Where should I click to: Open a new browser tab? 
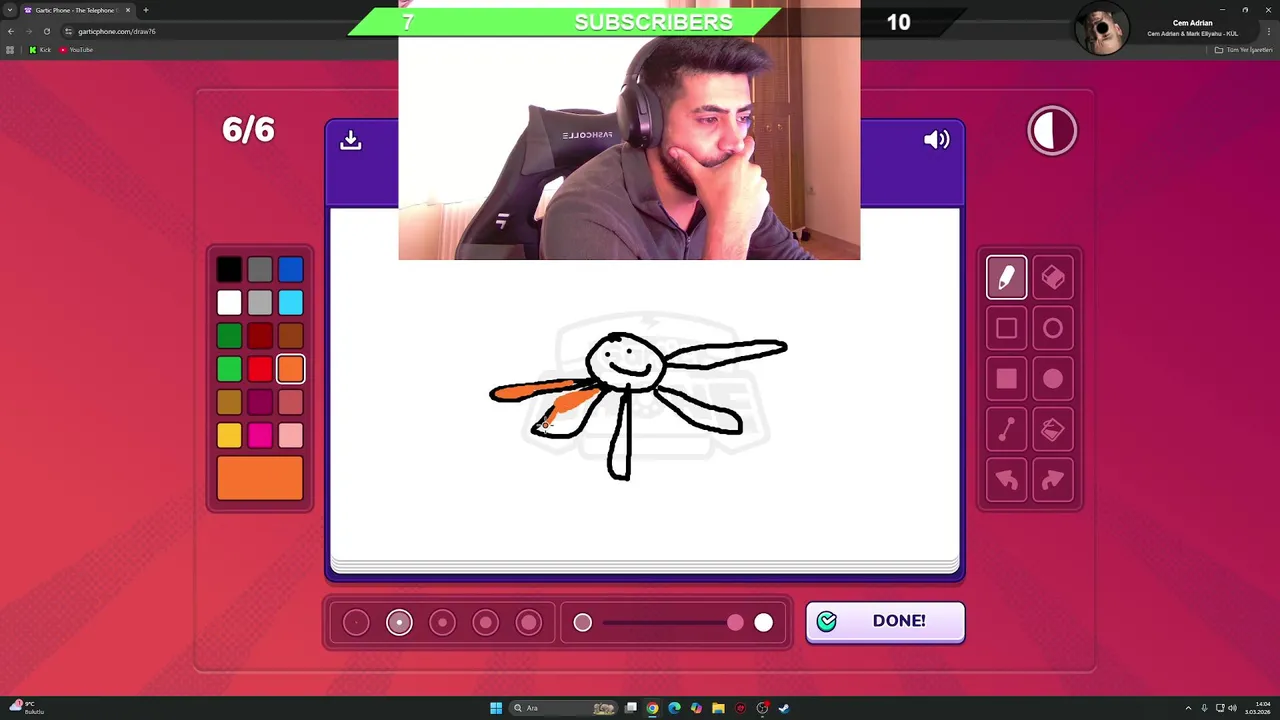click(x=146, y=10)
